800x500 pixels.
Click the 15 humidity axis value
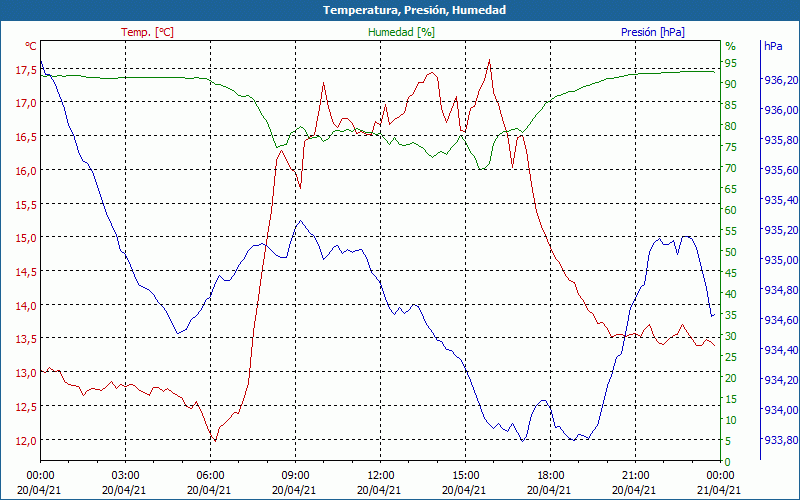731,399
